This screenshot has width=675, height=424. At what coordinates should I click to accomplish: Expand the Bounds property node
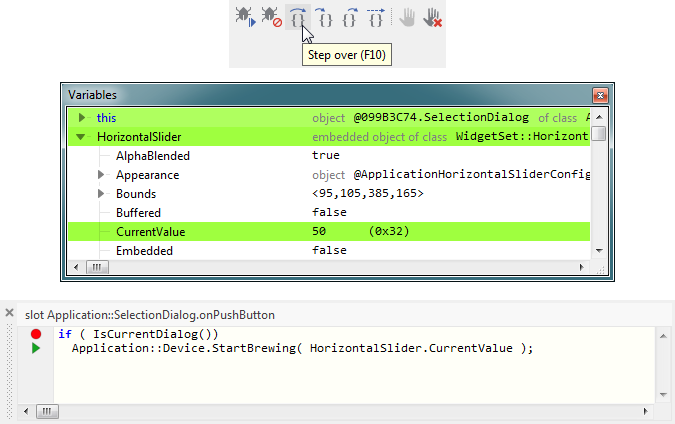101,194
